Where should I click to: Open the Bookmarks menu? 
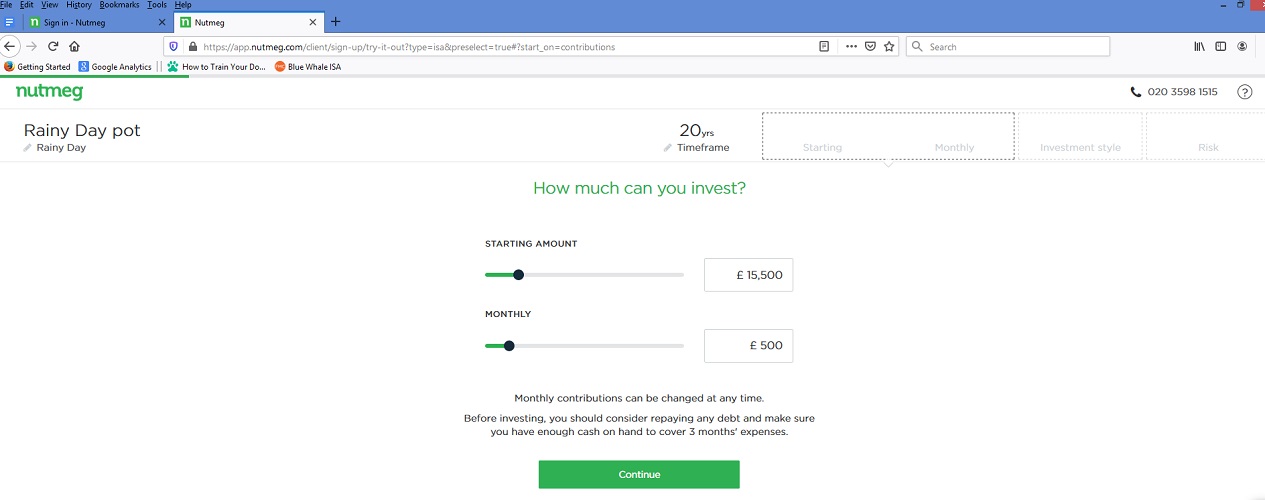click(x=120, y=5)
